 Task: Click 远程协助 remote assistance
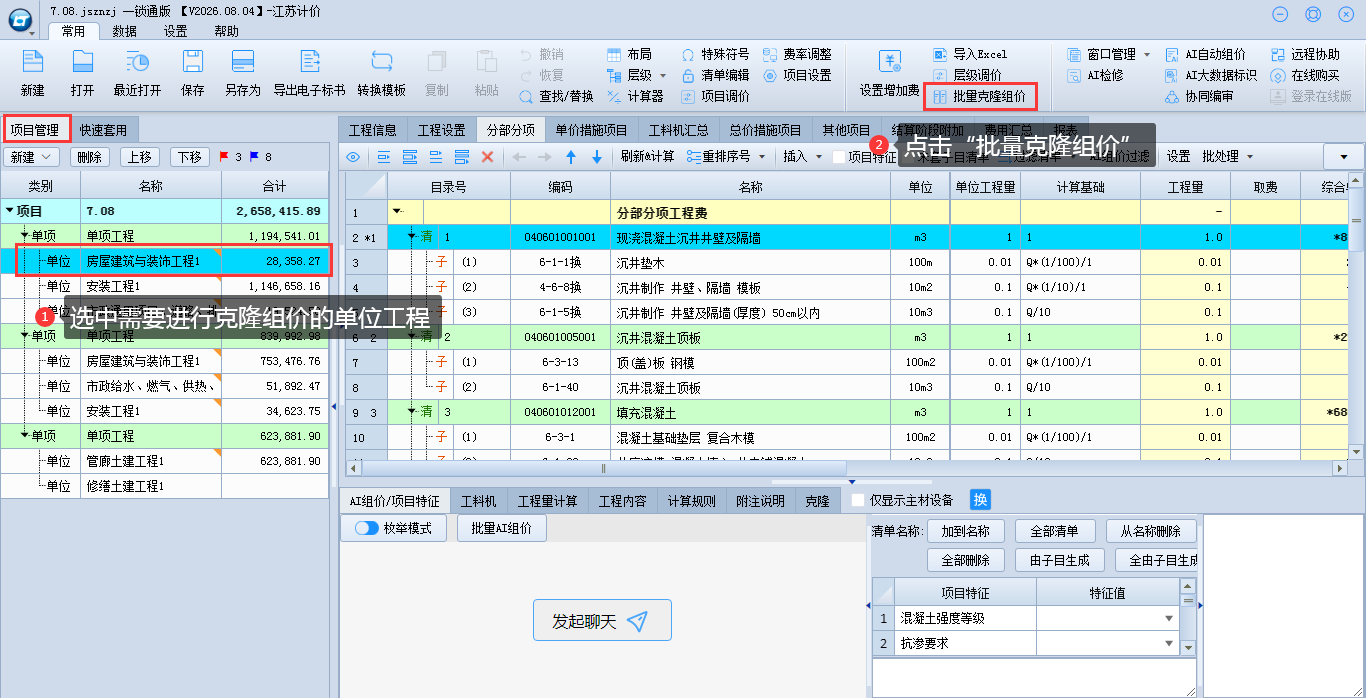coord(1305,54)
